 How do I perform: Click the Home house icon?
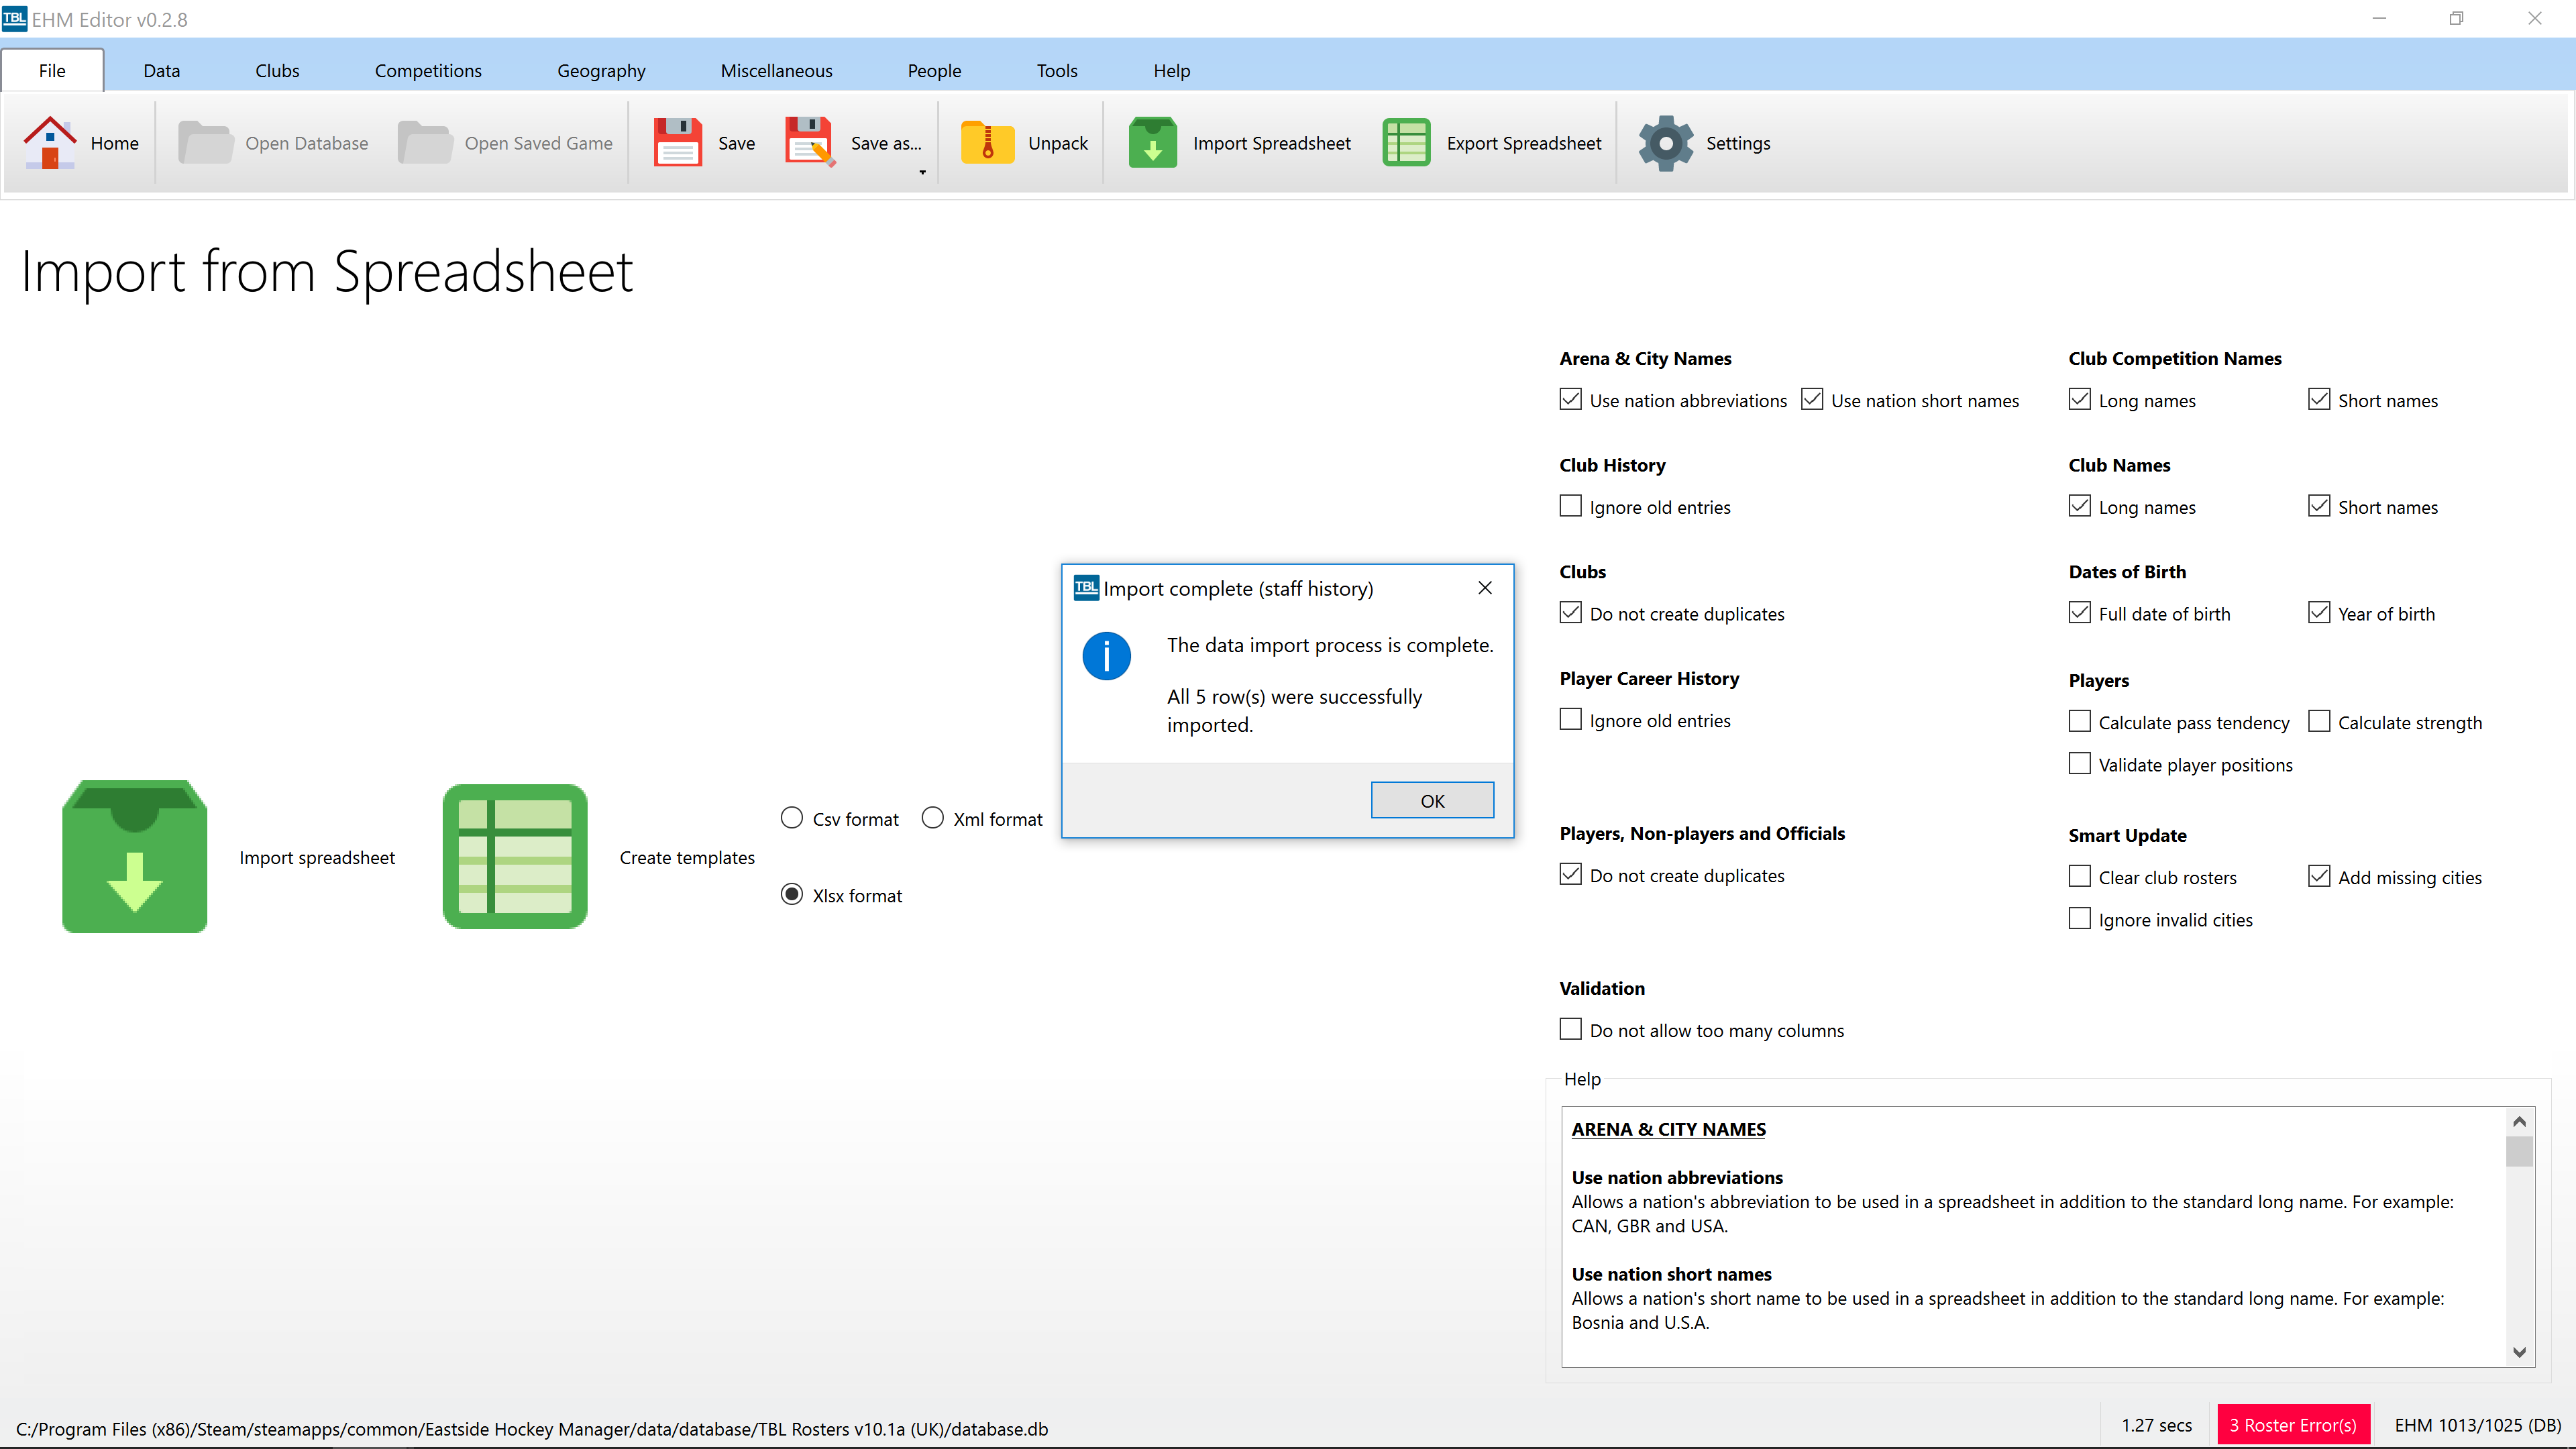point(50,143)
